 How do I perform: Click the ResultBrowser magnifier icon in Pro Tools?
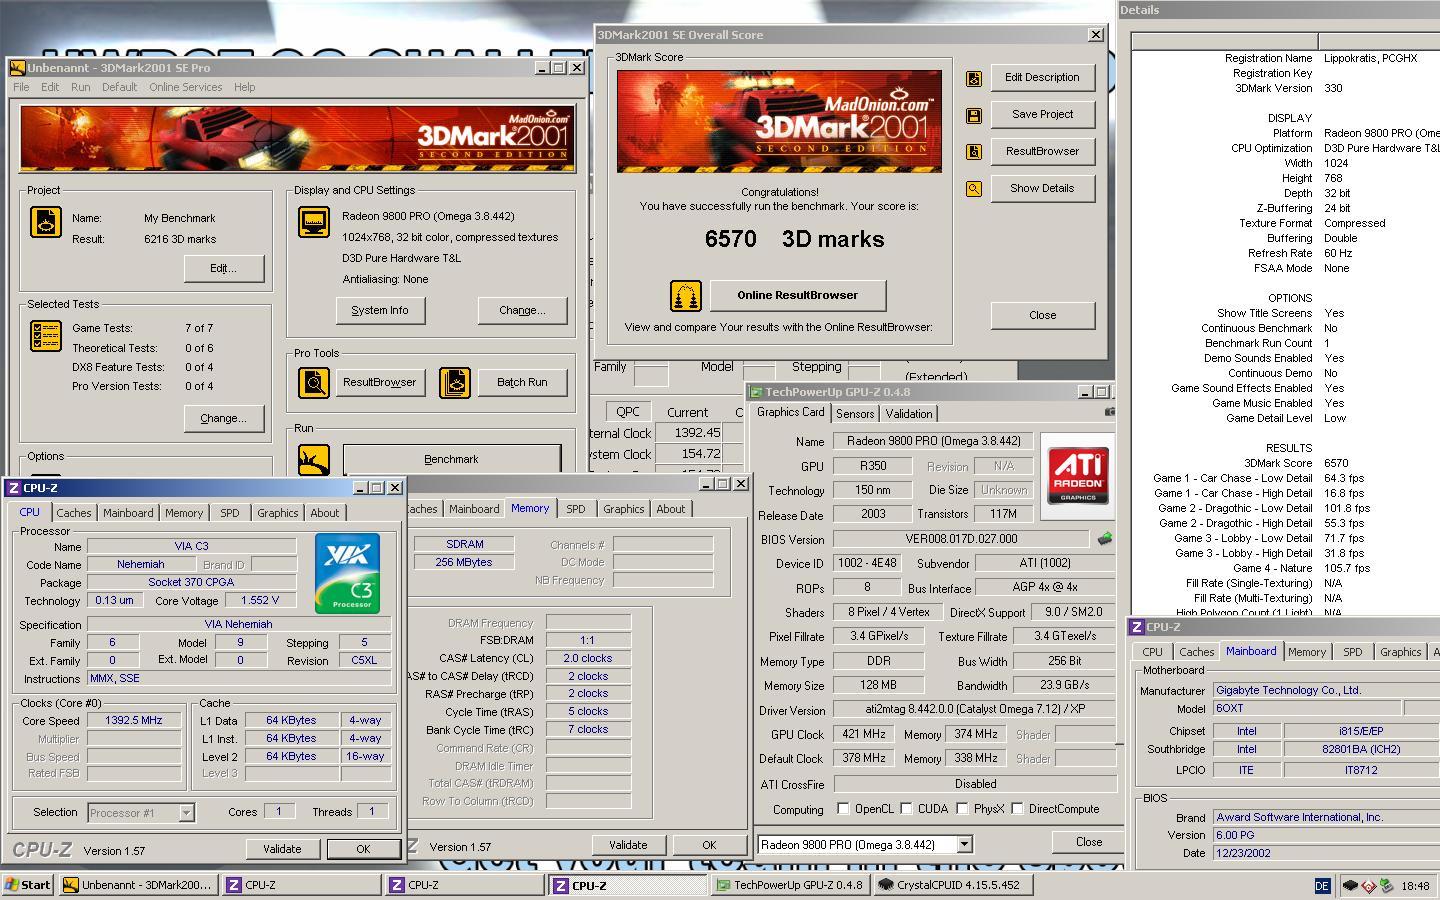coord(314,382)
